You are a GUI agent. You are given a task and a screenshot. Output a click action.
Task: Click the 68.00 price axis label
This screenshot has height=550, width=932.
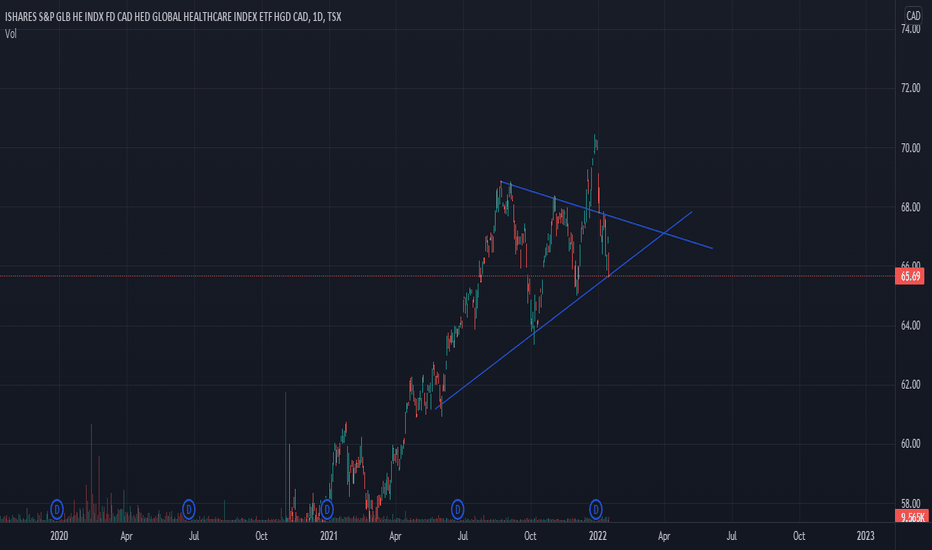pyautogui.click(x=910, y=207)
